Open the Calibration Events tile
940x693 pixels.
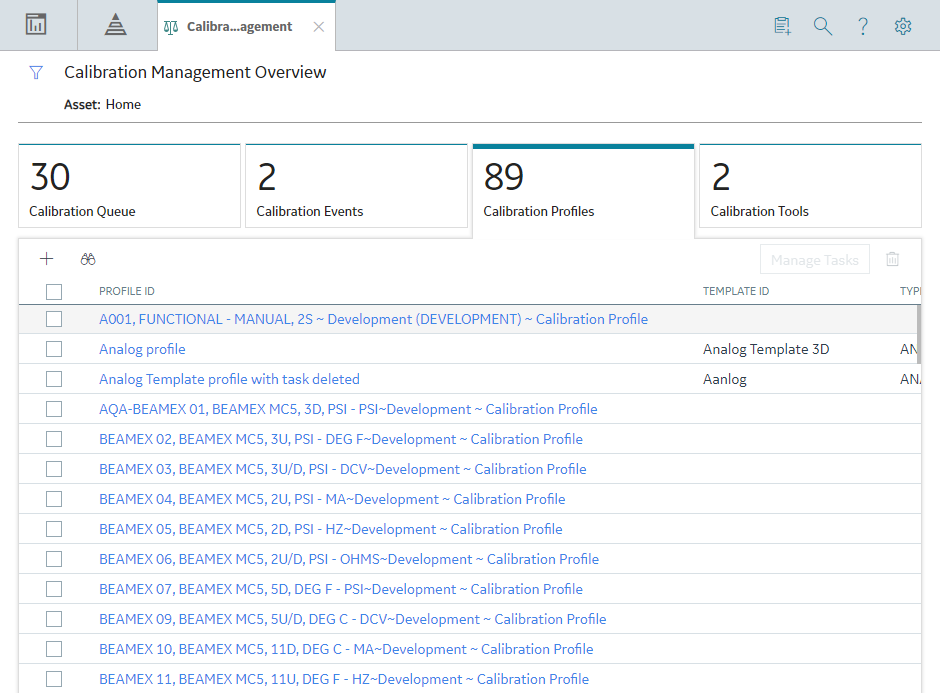[356, 186]
